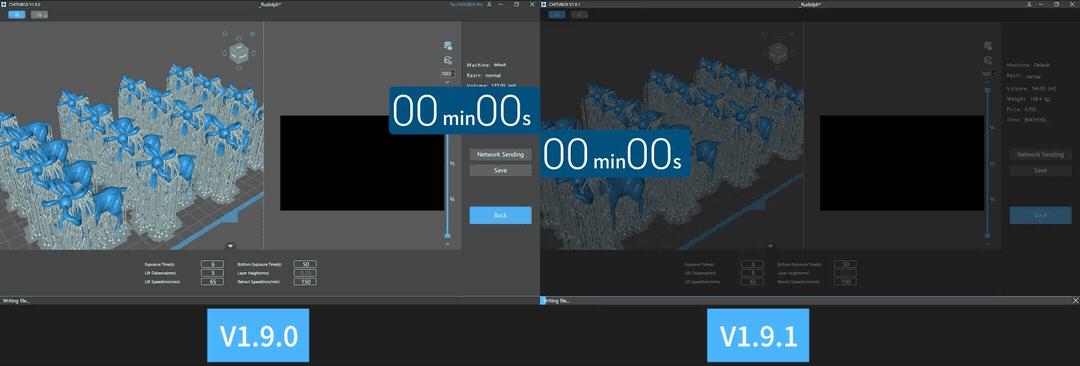Click the top layer-stack icon above the slider
Screen dimensions: 1080x366
pyautogui.click(x=448, y=45)
